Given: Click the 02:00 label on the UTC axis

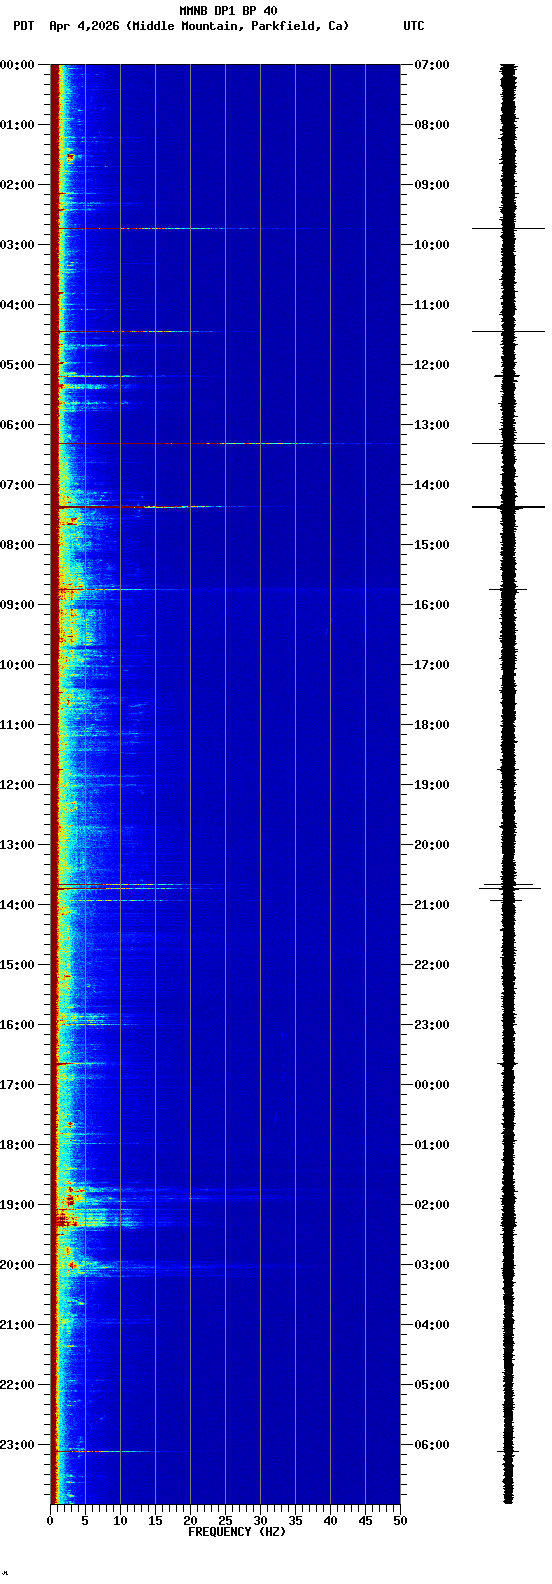Looking at the screenshot, I should coord(432,1205).
